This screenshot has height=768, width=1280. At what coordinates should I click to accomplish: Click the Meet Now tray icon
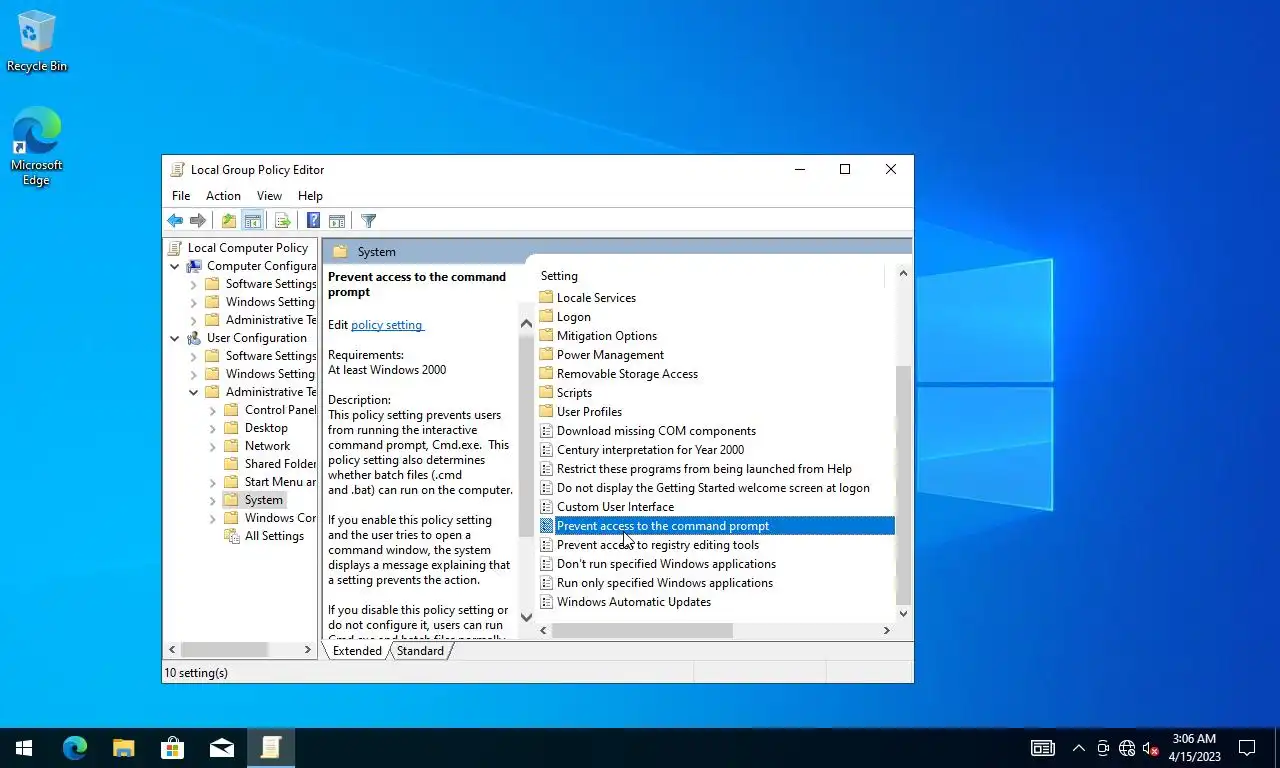(x=1103, y=748)
